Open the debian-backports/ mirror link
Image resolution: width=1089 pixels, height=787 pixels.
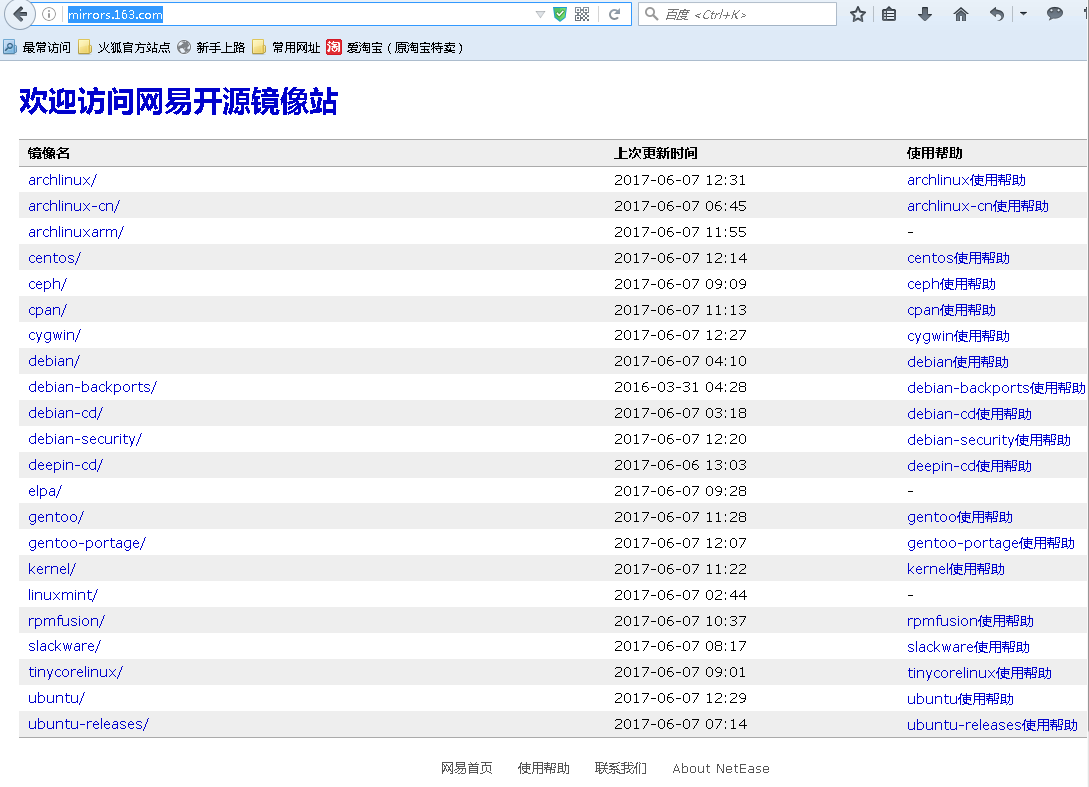(x=92, y=387)
